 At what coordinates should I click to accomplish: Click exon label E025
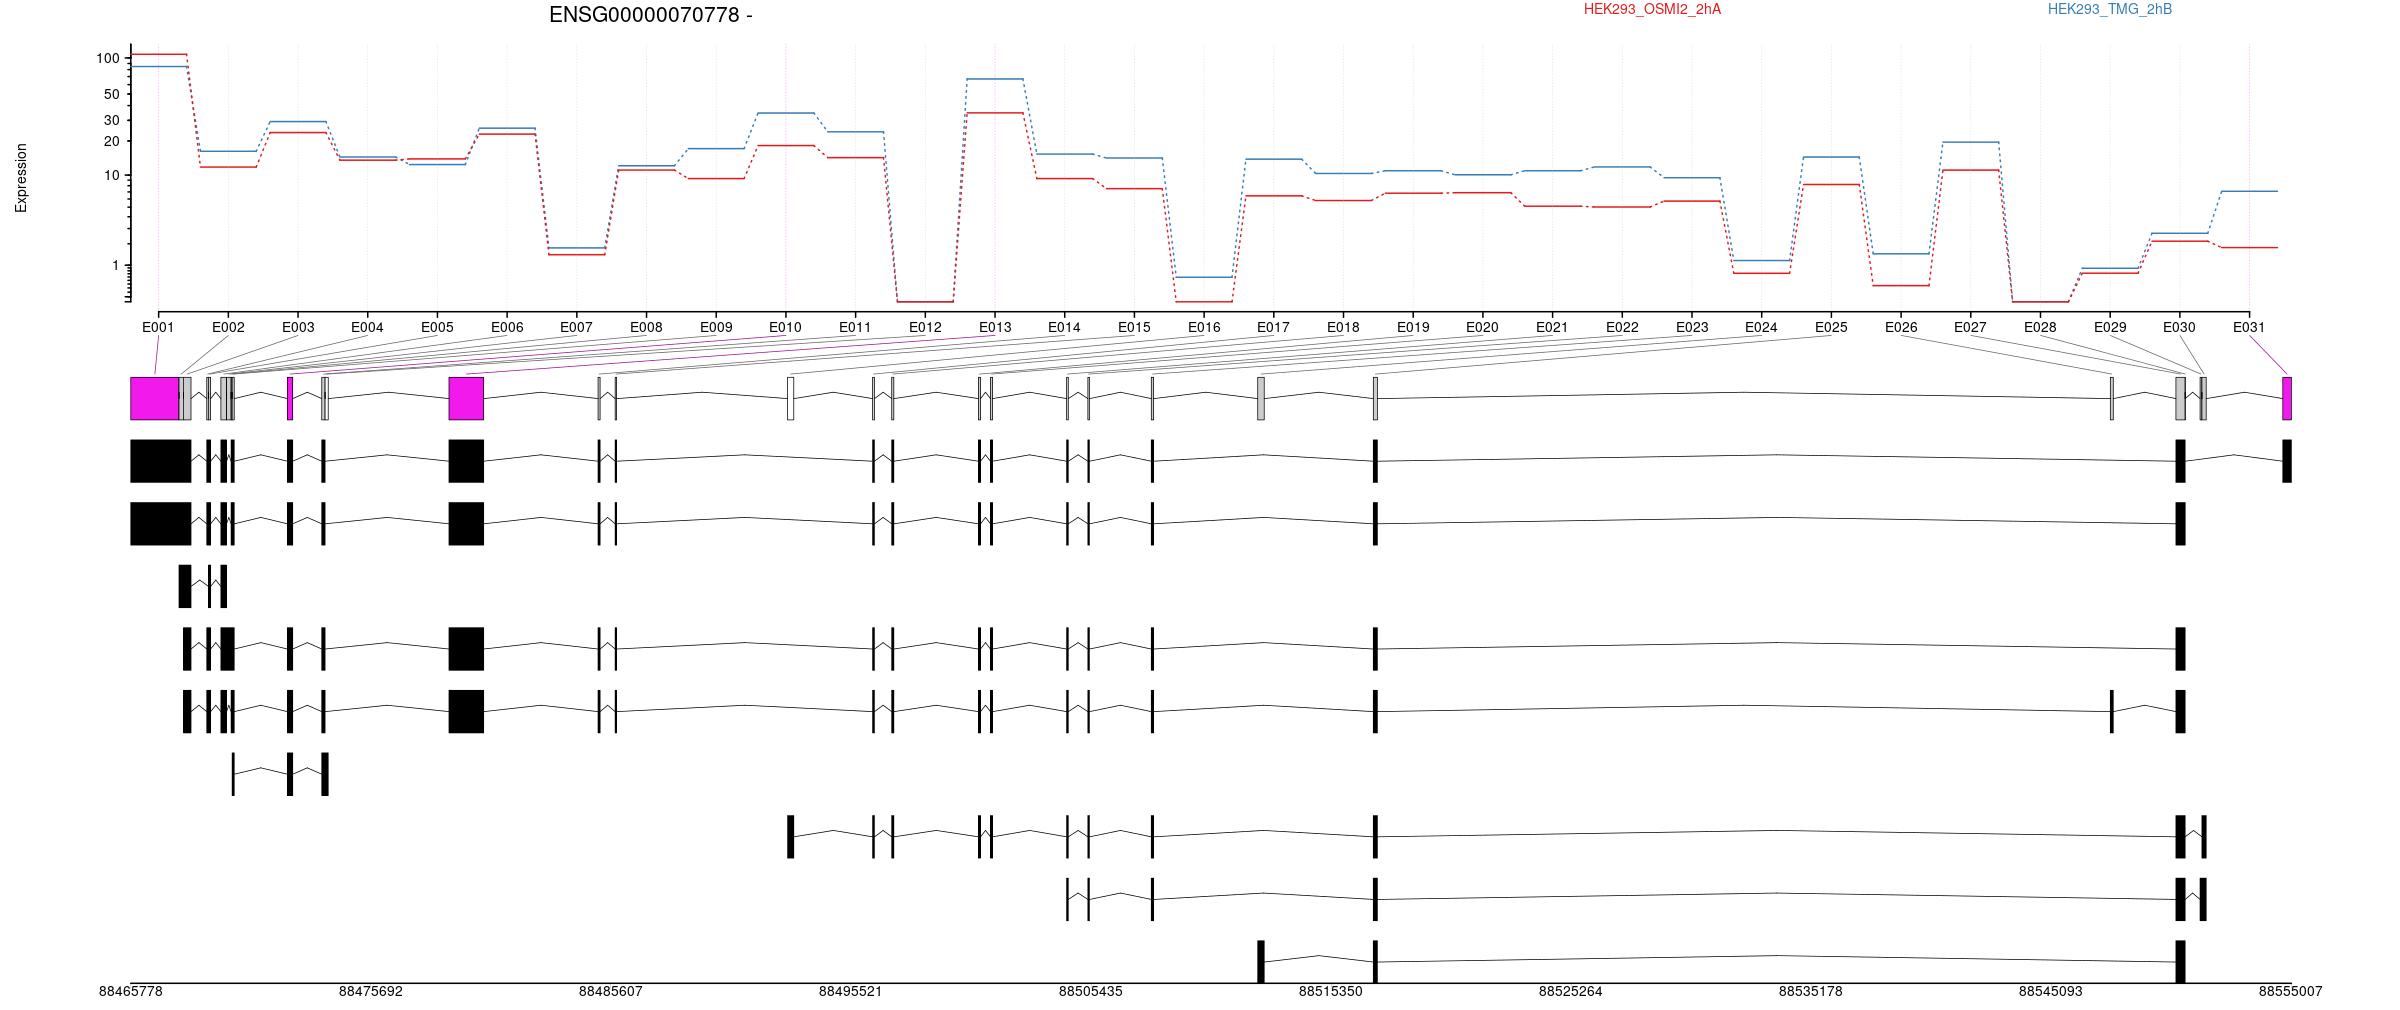[1831, 327]
